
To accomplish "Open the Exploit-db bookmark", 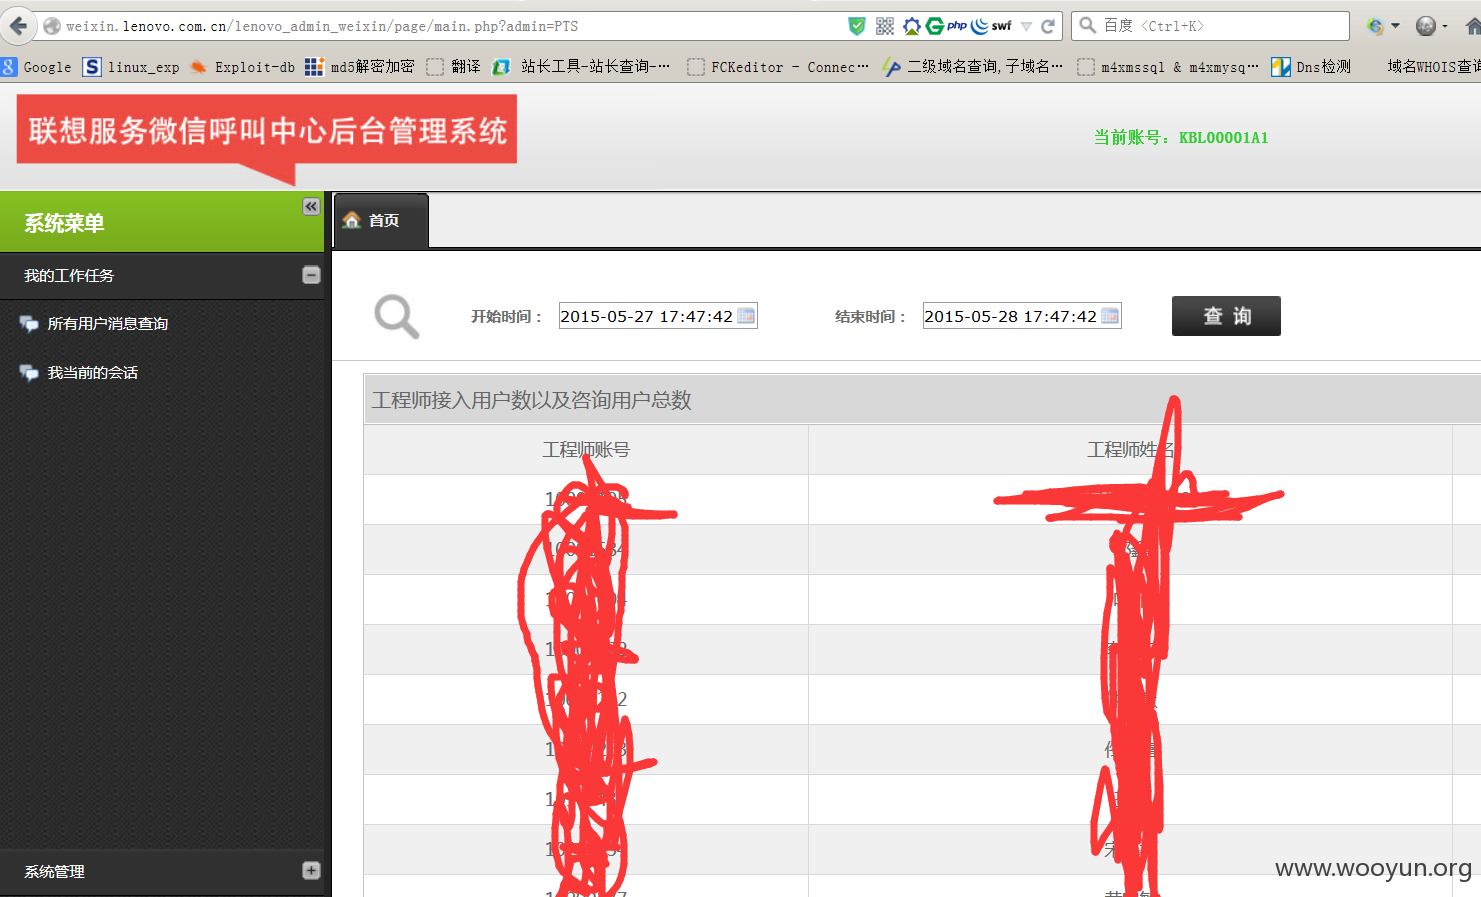I will [x=243, y=67].
